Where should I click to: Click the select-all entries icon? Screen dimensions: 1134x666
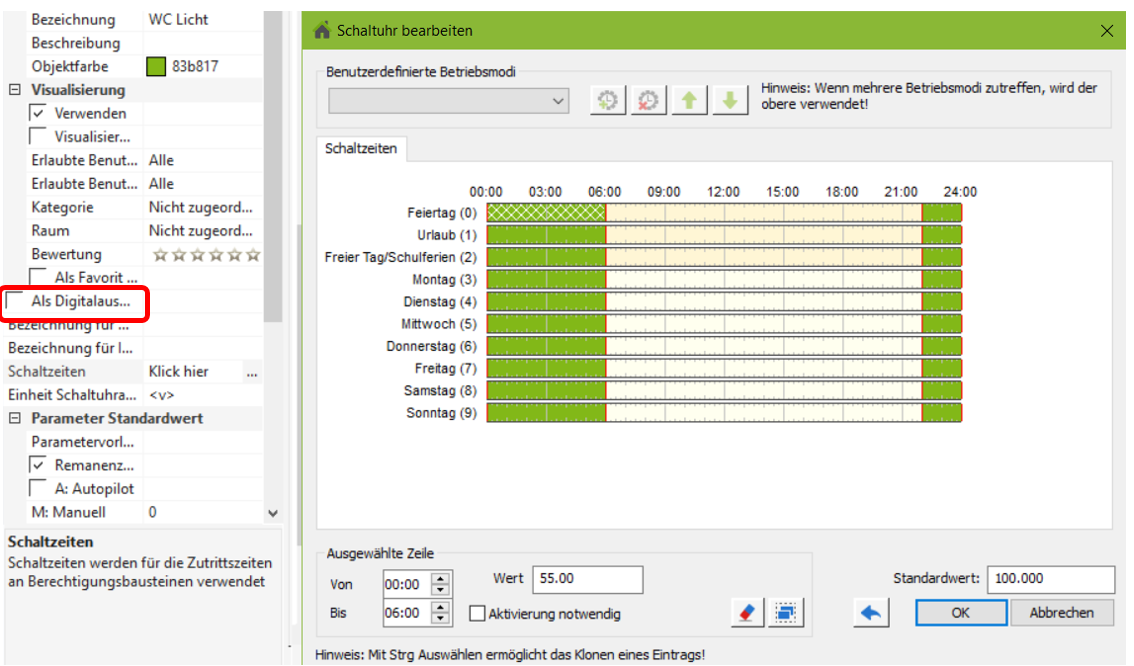(x=786, y=613)
